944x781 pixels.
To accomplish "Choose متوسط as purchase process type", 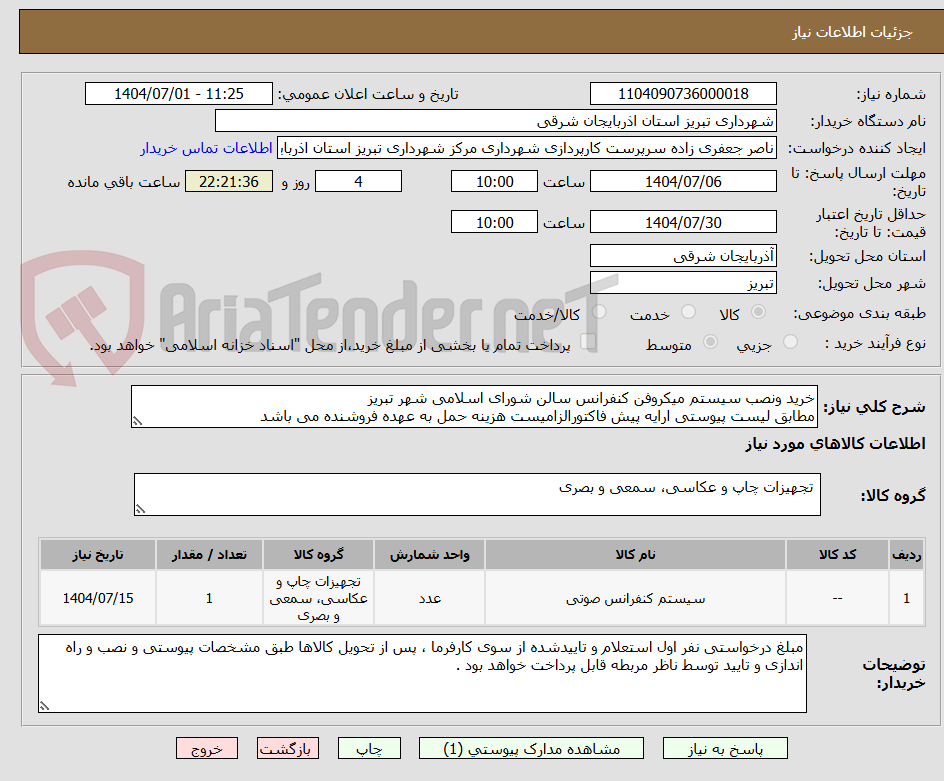I will [x=712, y=340].
